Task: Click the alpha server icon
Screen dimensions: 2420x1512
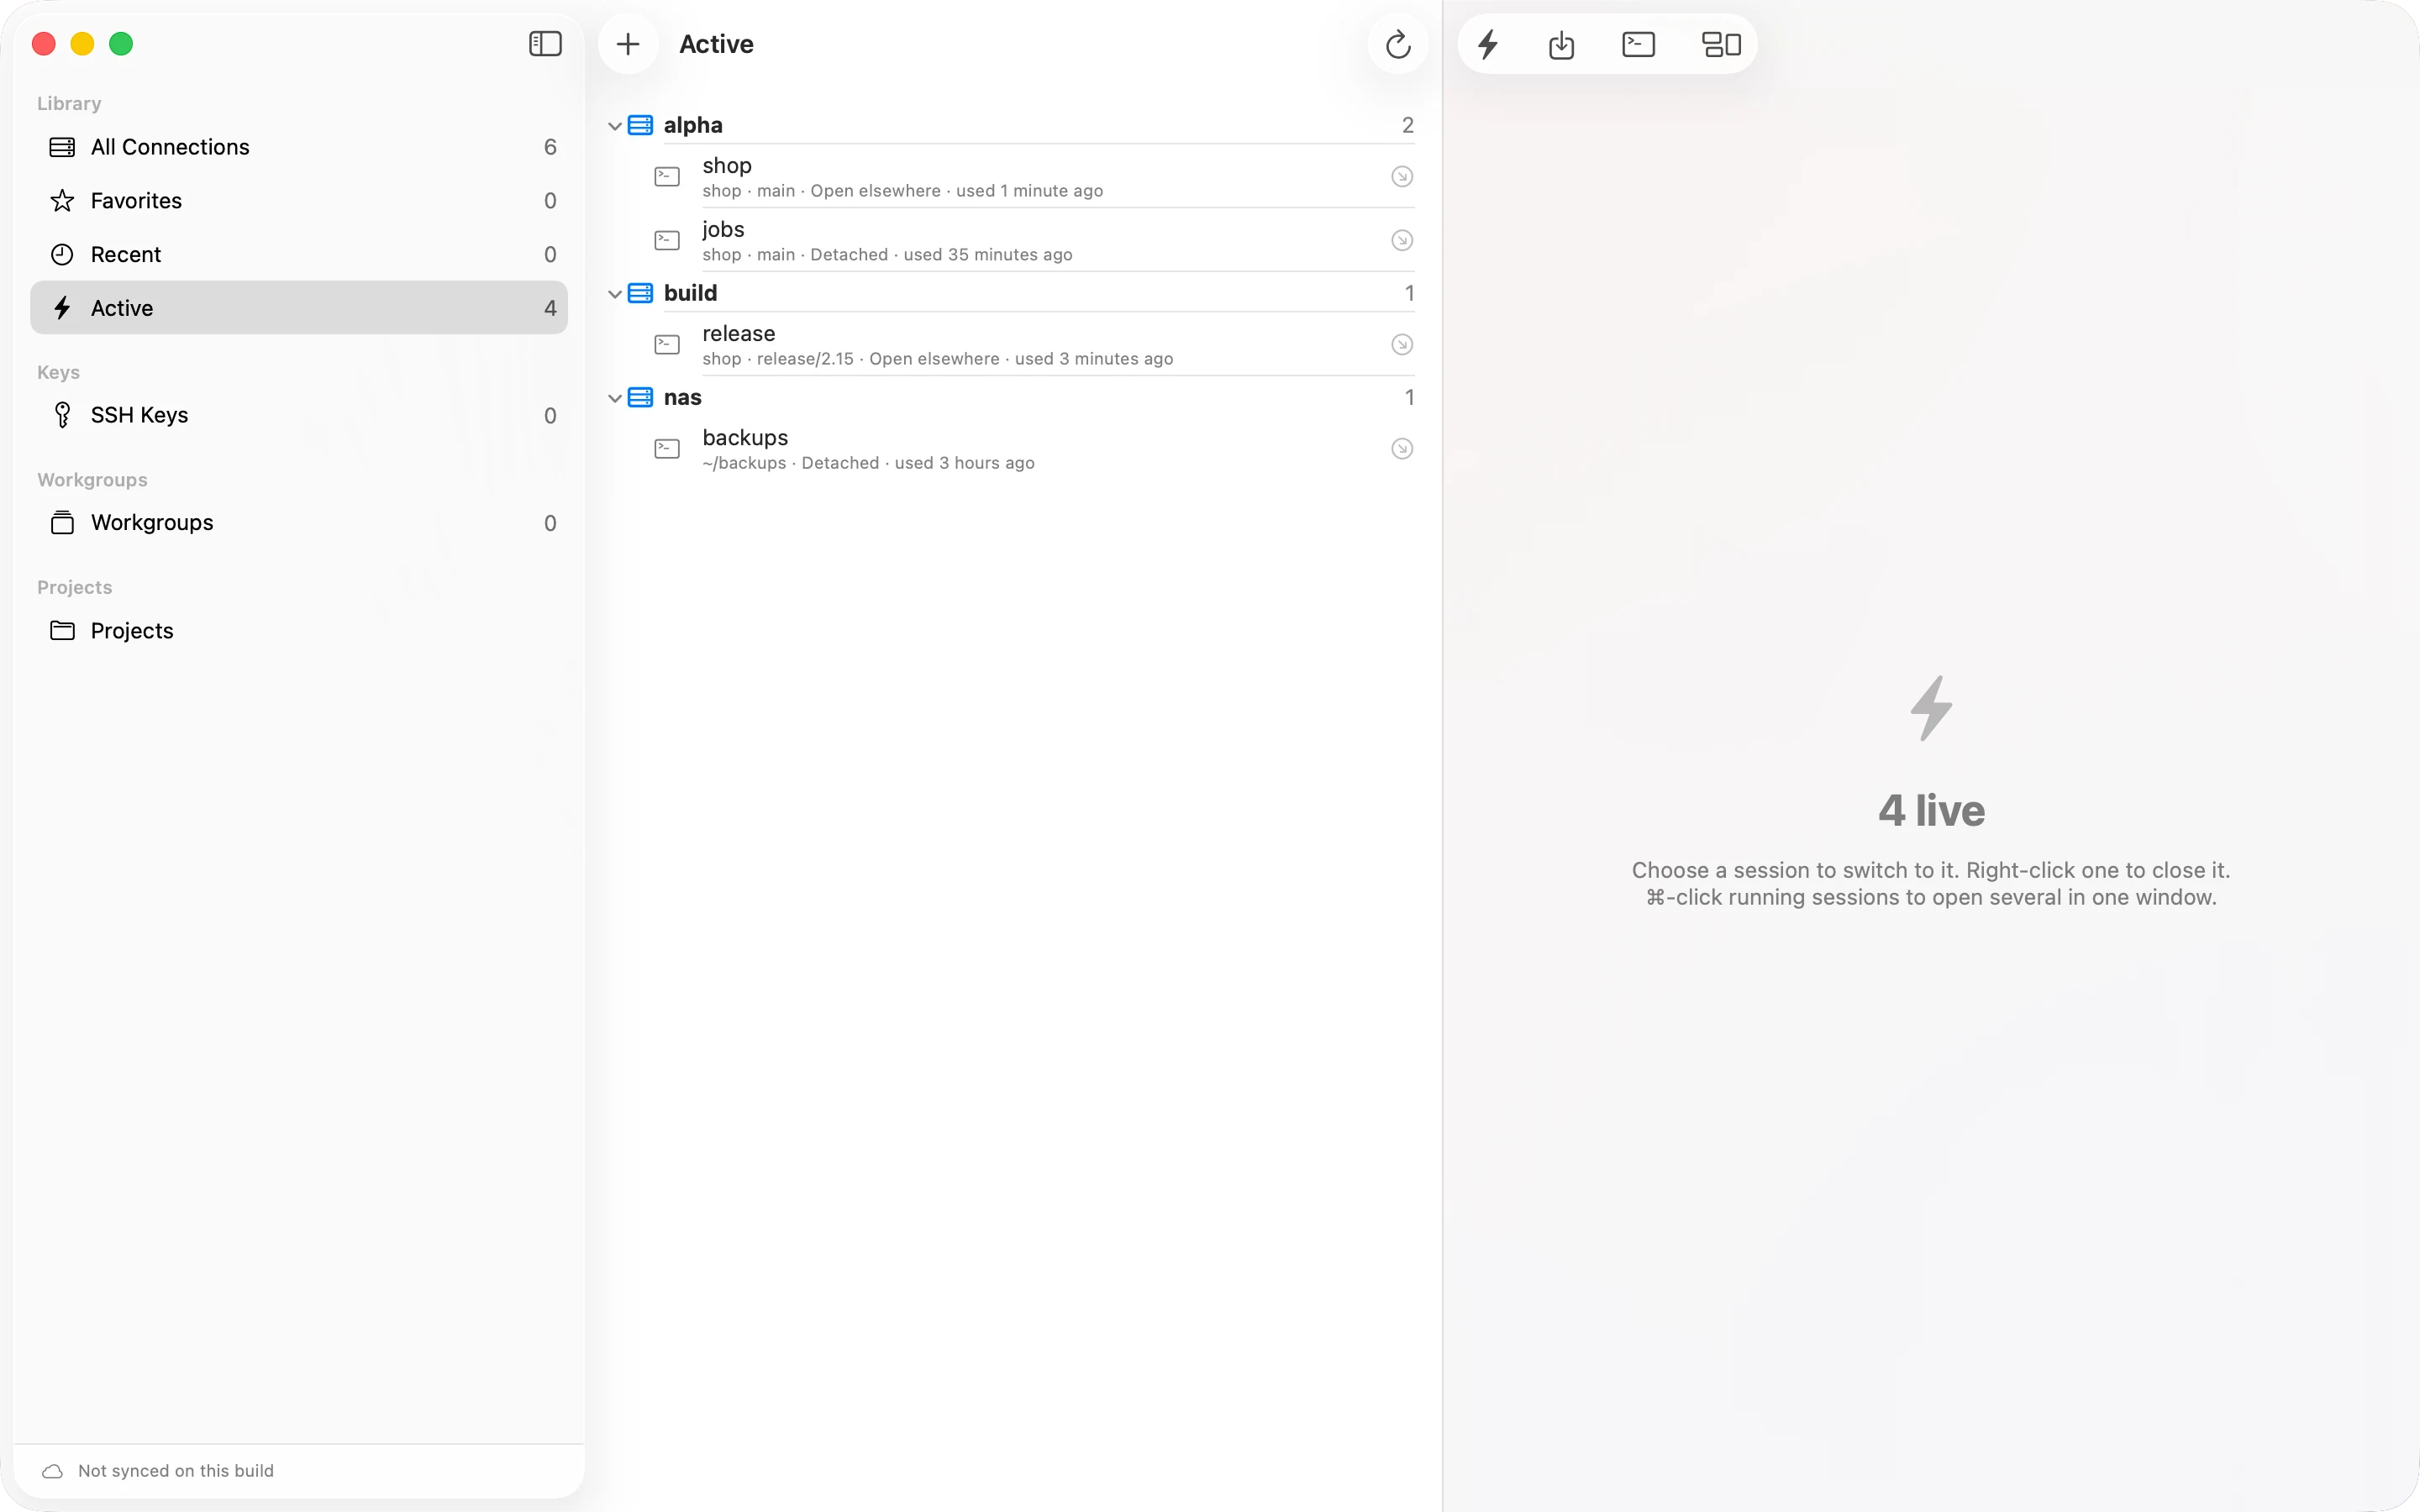Action: tap(640, 126)
